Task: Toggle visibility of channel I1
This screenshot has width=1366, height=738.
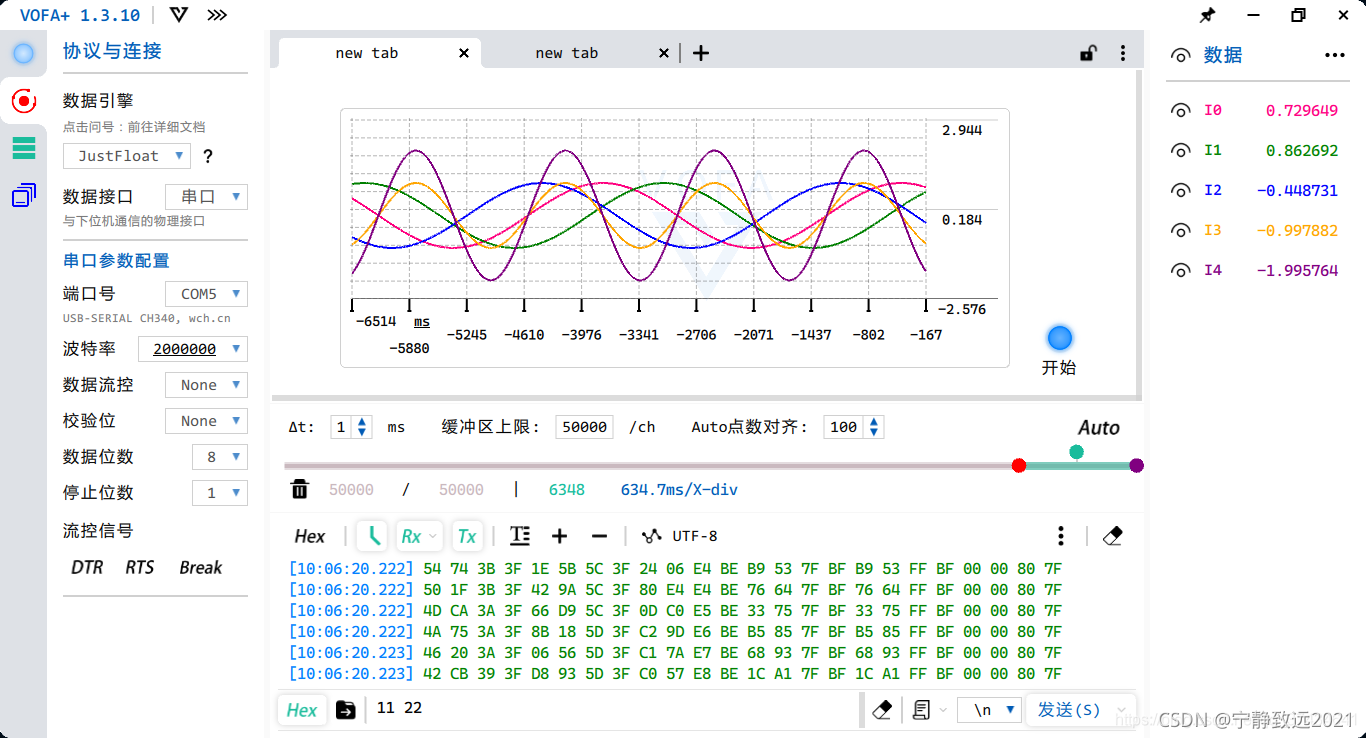Action: [1181, 151]
